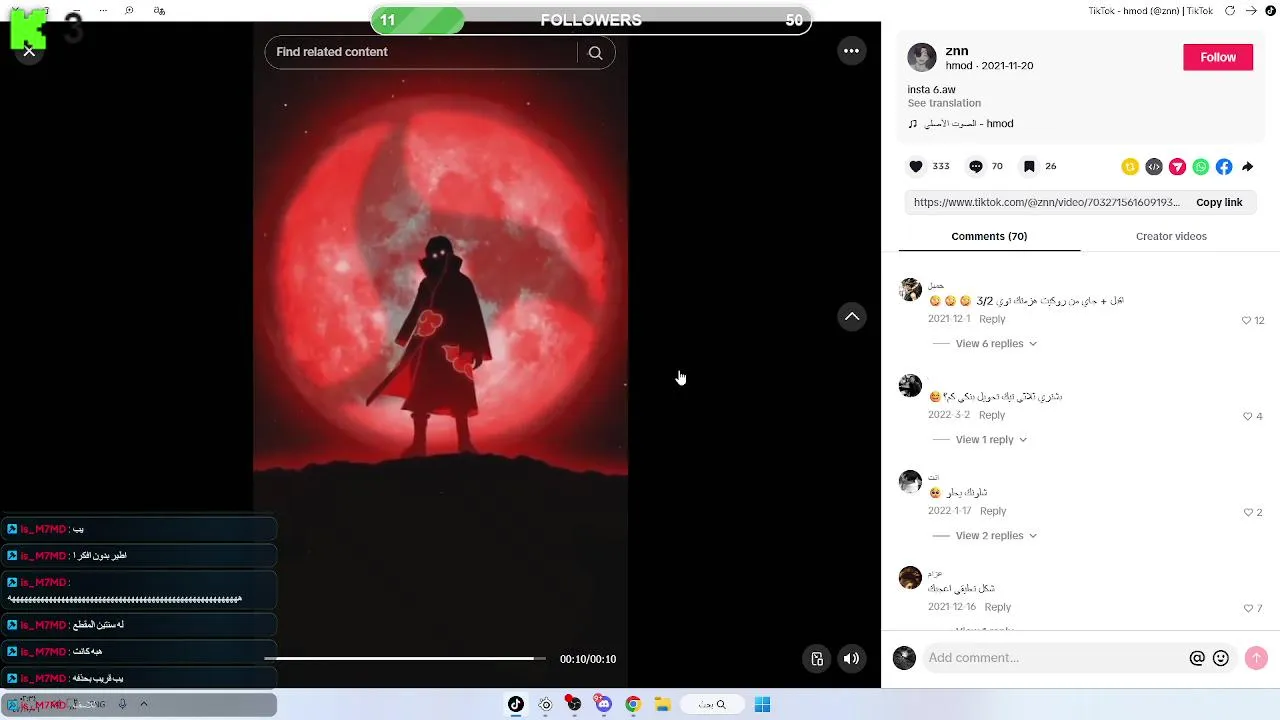
Task: Click the followers goal progress bar
Action: pyautogui.click(x=591, y=20)
